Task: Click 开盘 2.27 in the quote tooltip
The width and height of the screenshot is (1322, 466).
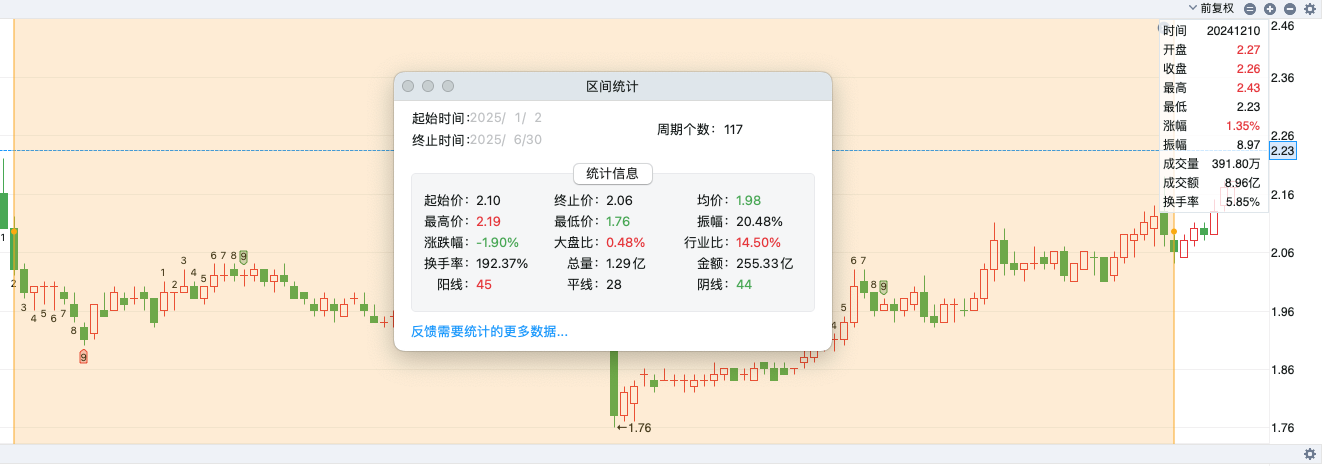Action: pos(1213,49)
